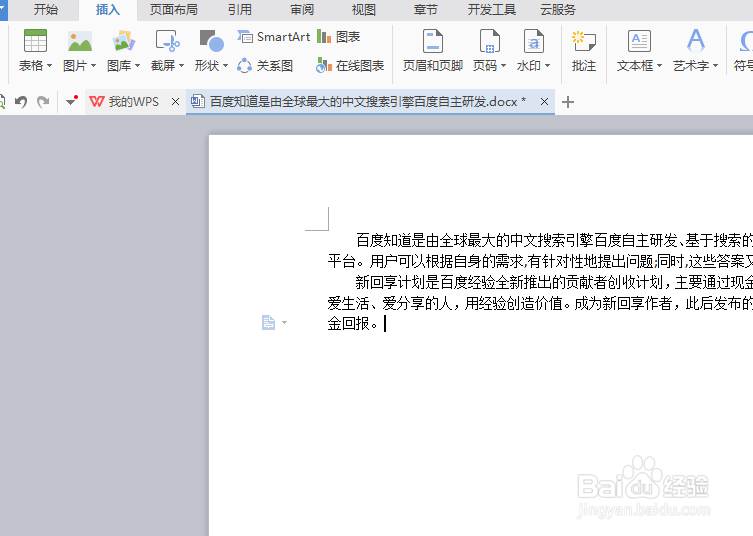
Task: Open the View (视图) tab
Action: 364,10
